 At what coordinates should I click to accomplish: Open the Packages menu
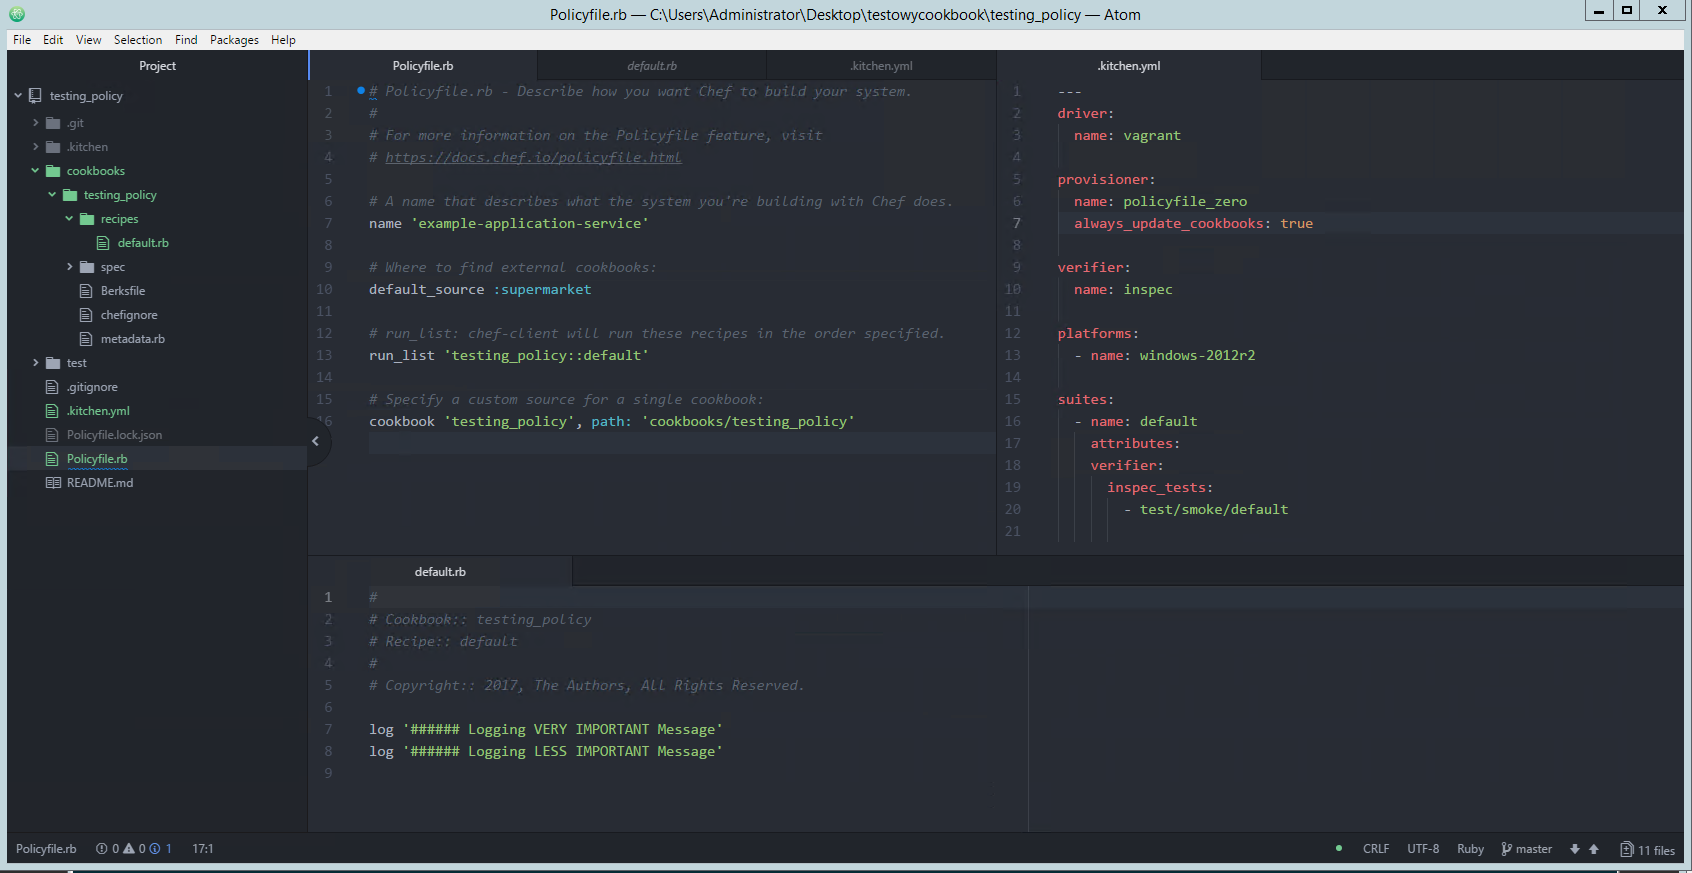pos(234,40)
